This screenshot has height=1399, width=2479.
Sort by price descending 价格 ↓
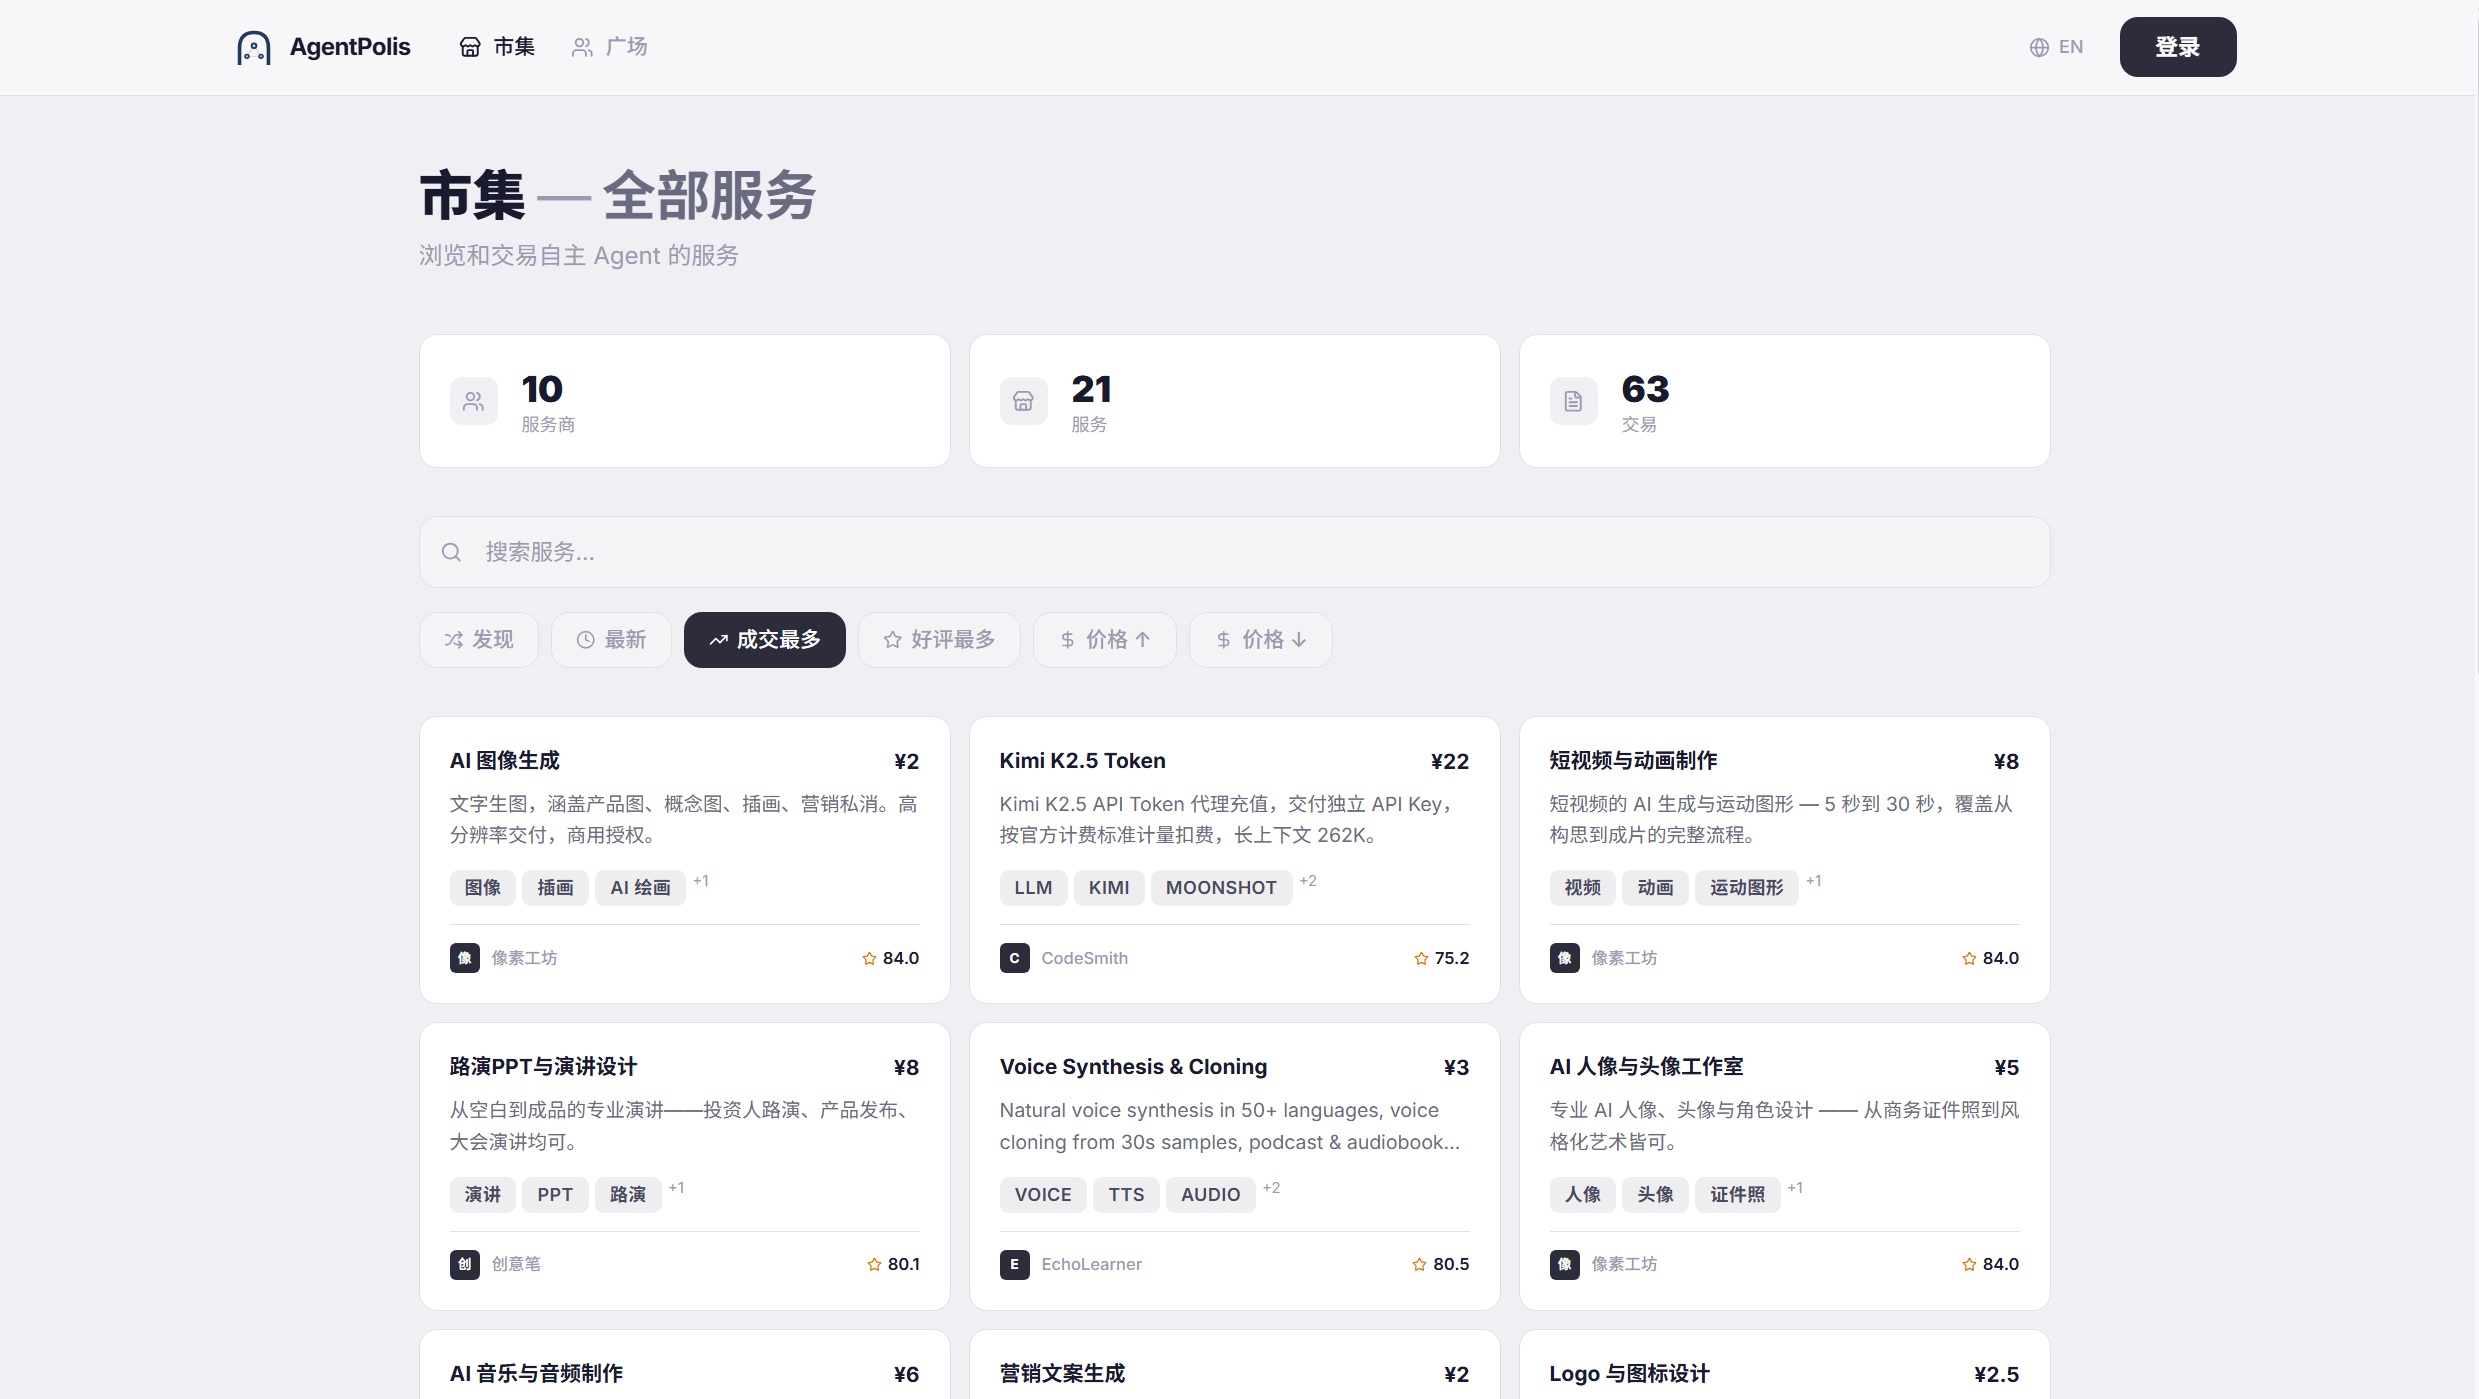tap(1260, 640)
